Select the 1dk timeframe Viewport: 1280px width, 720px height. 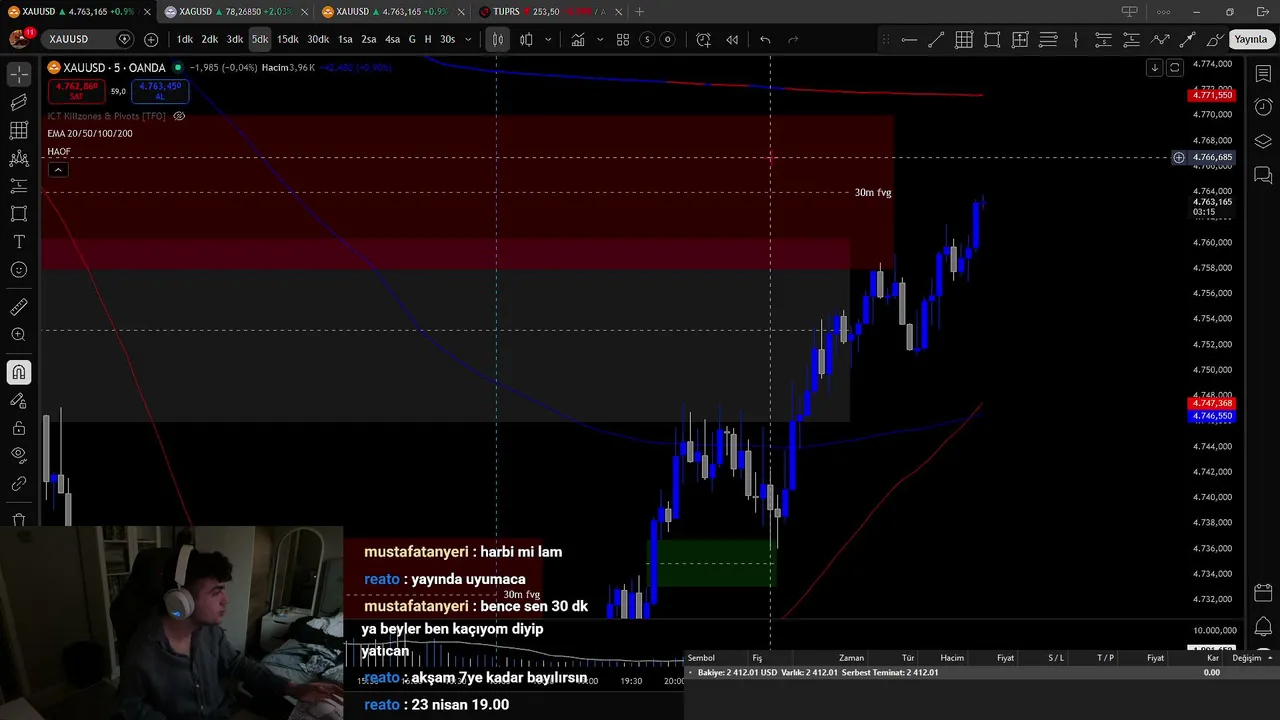pyautogui.click(x=185, y=39)
